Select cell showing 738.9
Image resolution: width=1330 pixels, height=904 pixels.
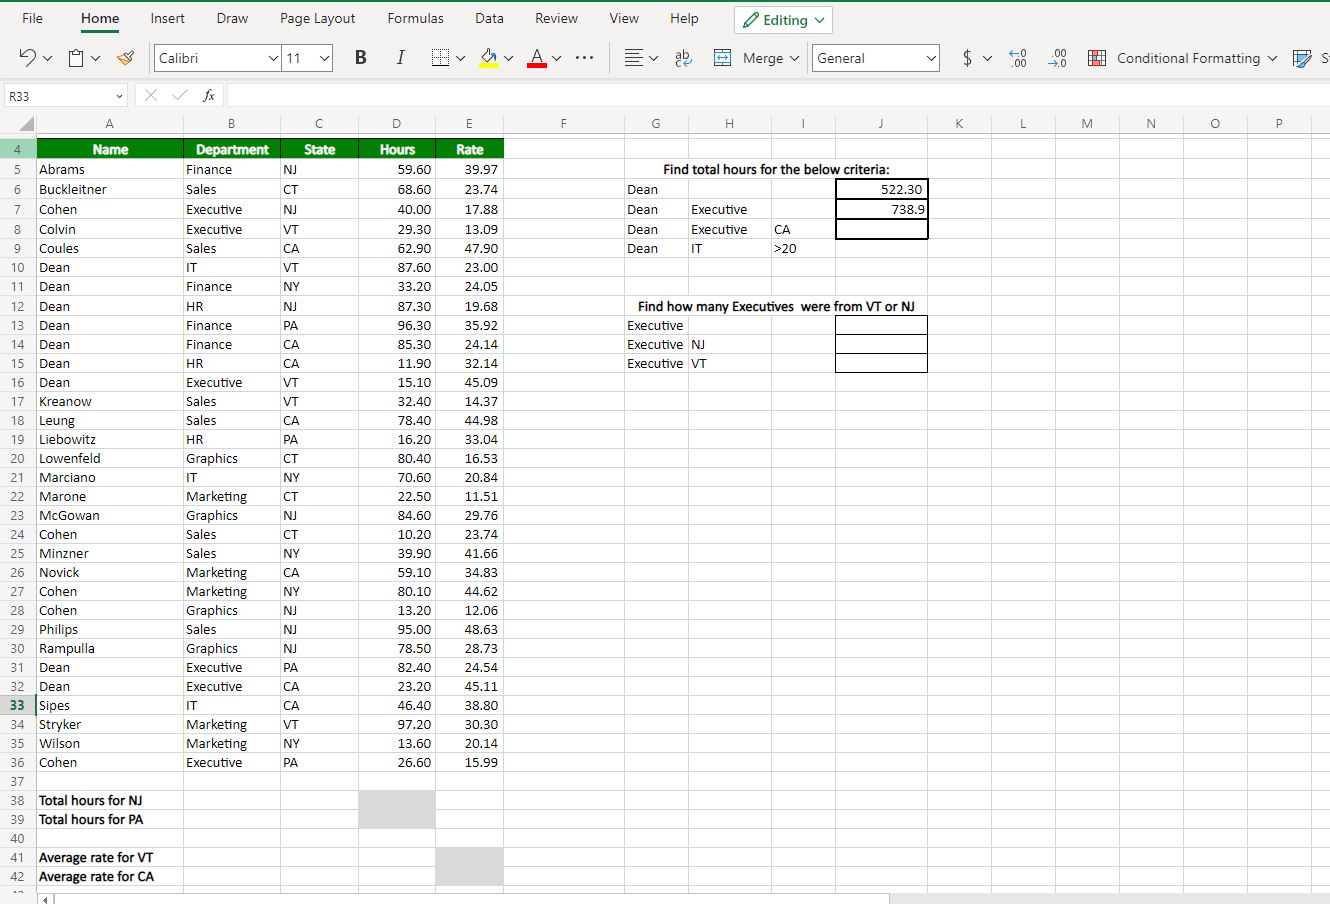pyautogui.click(x=881, y=209)
